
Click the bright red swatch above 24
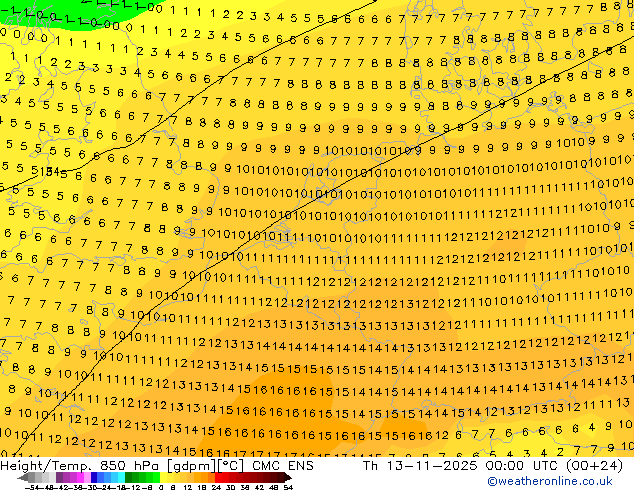click(218, 477)
